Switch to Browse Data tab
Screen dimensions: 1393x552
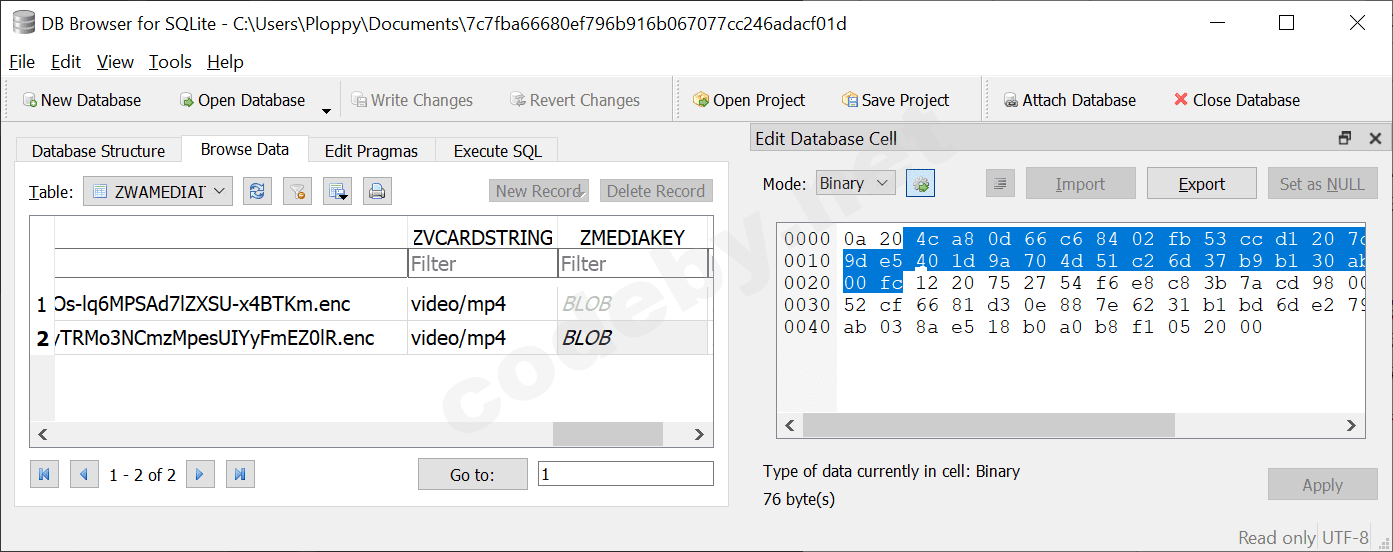coord(245,149)
